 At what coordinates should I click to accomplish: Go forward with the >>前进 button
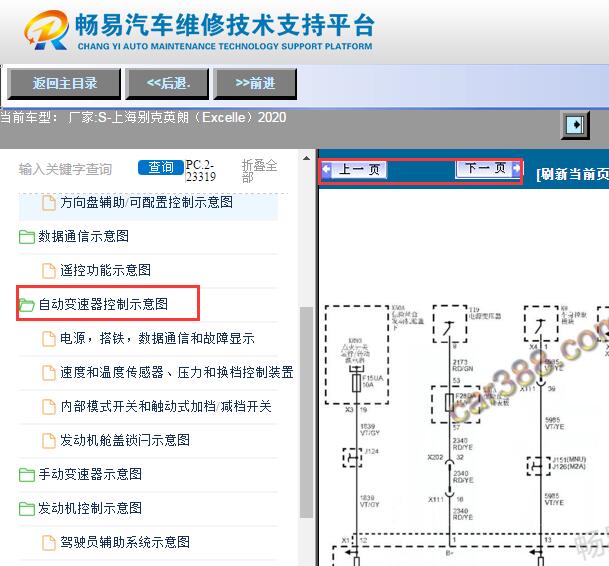click(x=255, y=84)
